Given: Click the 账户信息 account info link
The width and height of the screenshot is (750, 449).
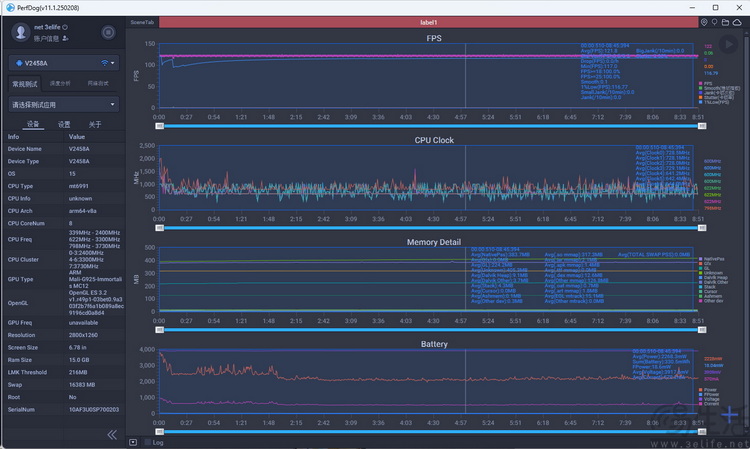Looking at the screenshot, I should (x=46, y=38).
